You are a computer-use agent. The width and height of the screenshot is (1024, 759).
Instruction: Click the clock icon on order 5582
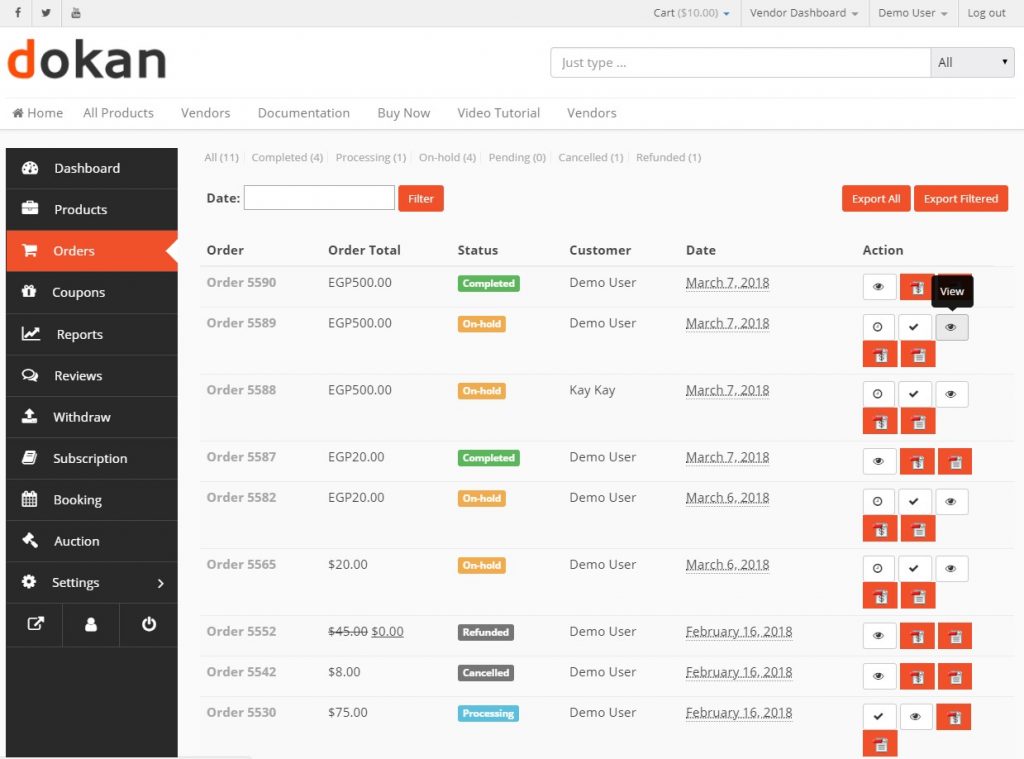[879, 501]
